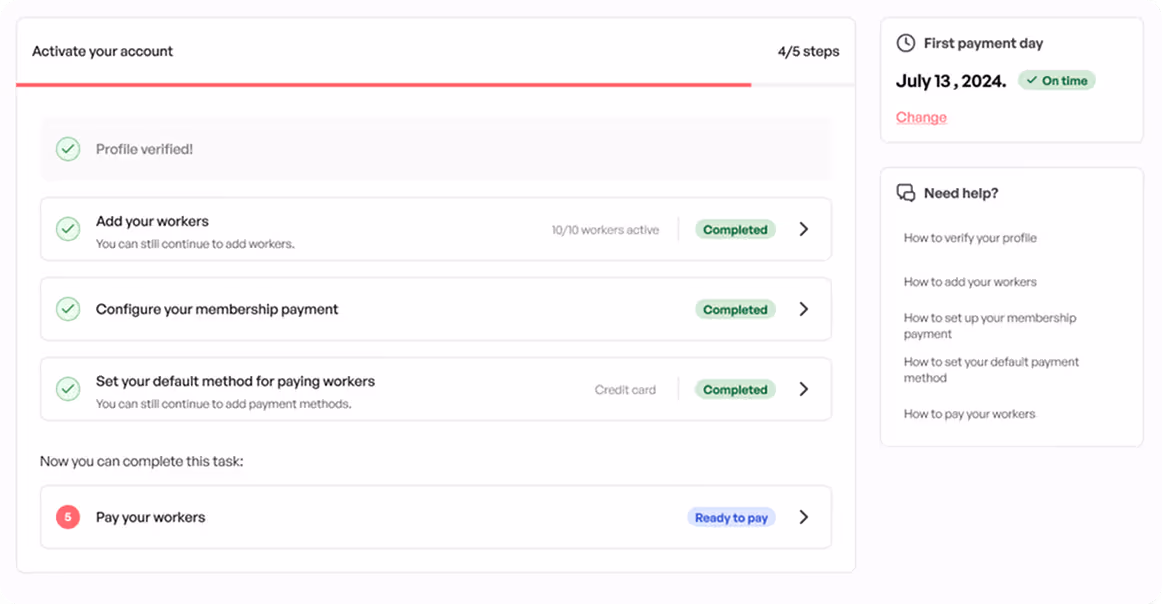Open How to add your workers help link

[x=970, y=282]
